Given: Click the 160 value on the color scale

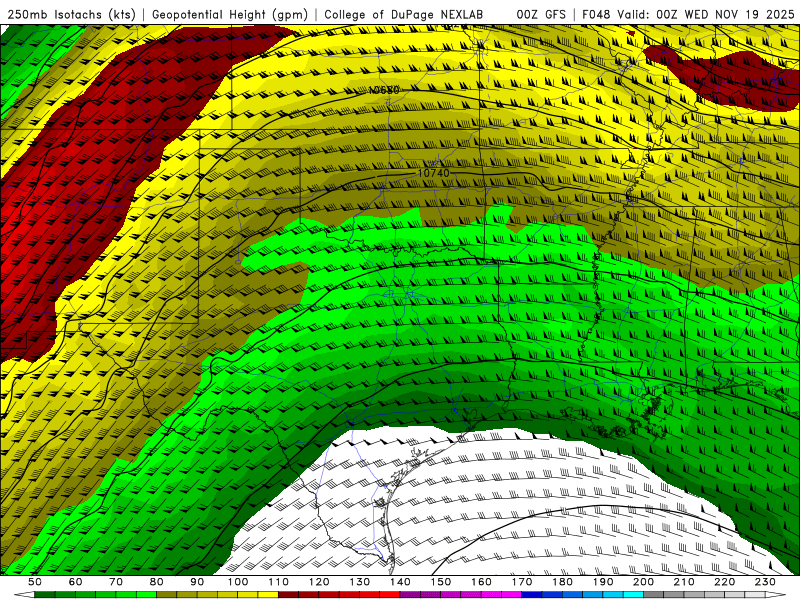Looking at the screenshot, I should (481, 582).
